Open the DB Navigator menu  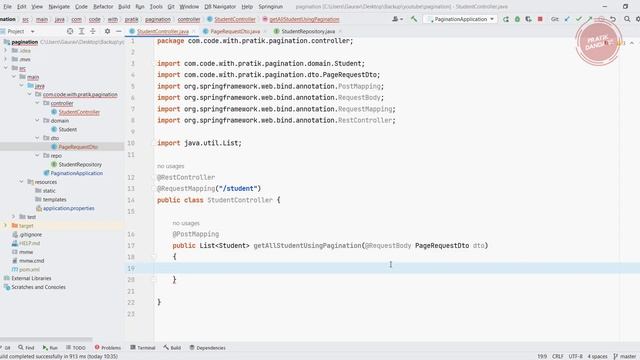[220, 7]
